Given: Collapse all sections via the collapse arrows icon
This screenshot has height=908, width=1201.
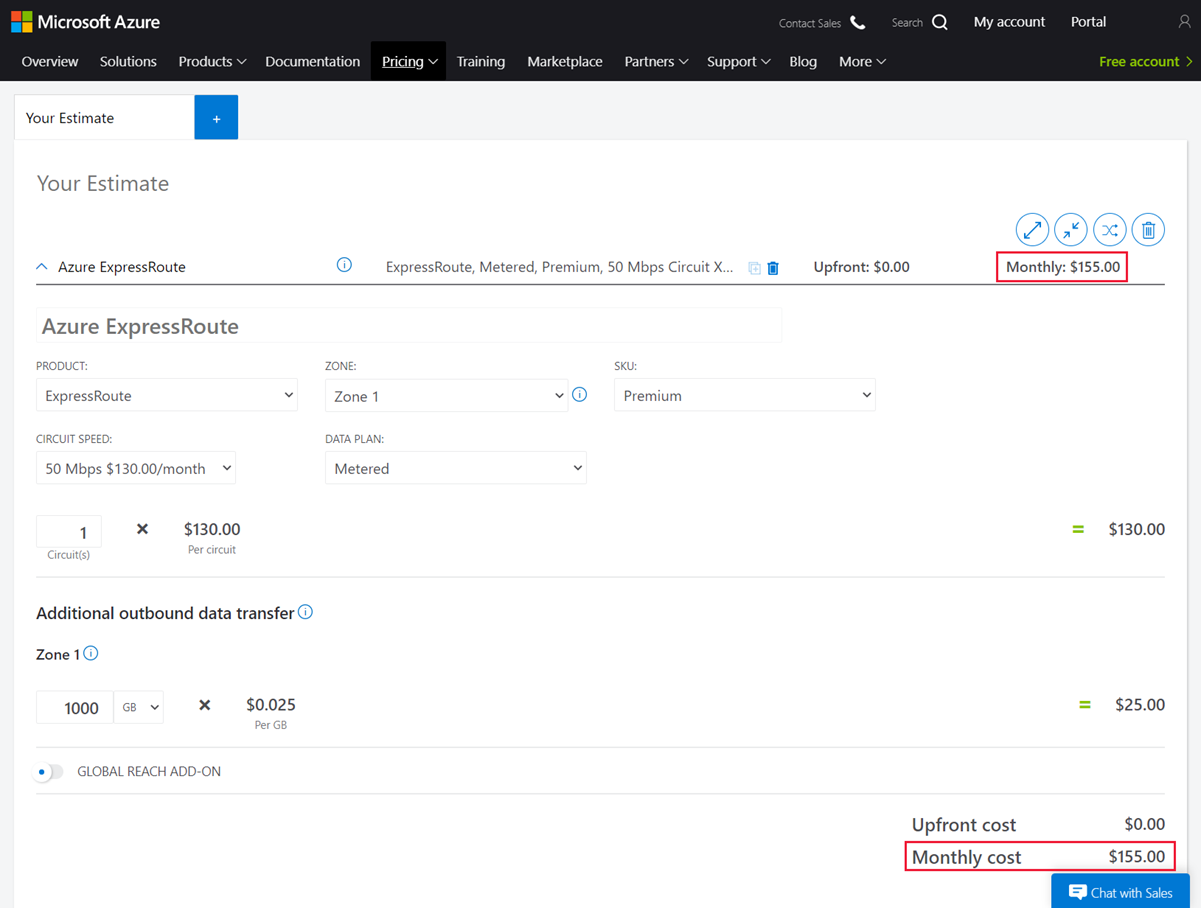Looking at the screenshot, I should (1070, 229).
